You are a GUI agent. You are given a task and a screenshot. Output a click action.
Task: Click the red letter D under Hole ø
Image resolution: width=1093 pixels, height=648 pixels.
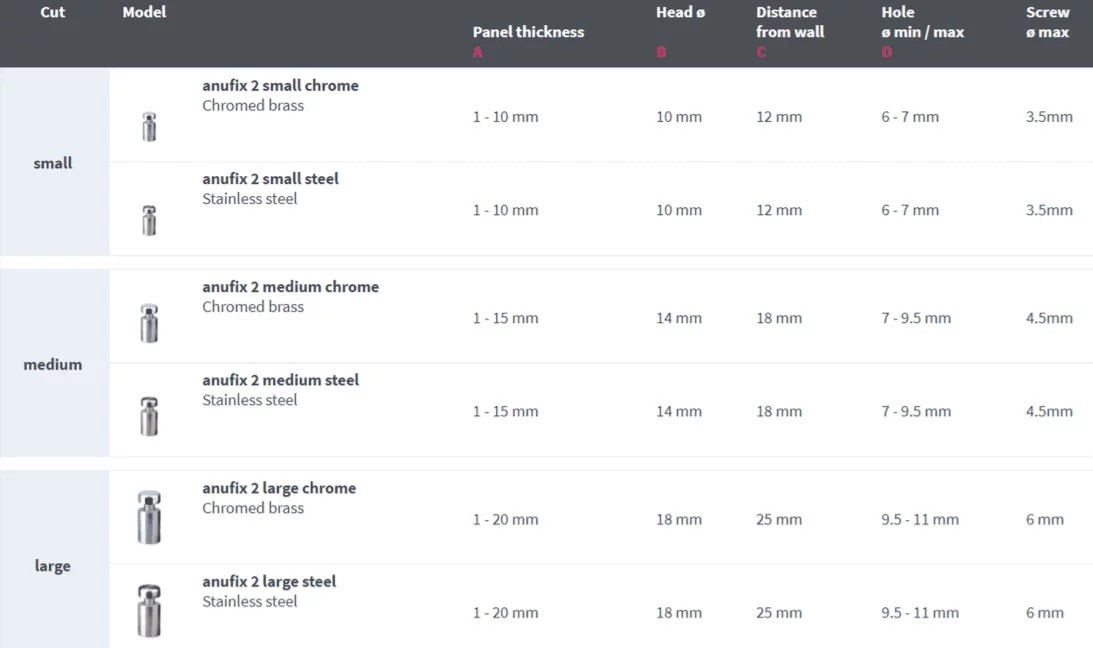pos(886,52)
